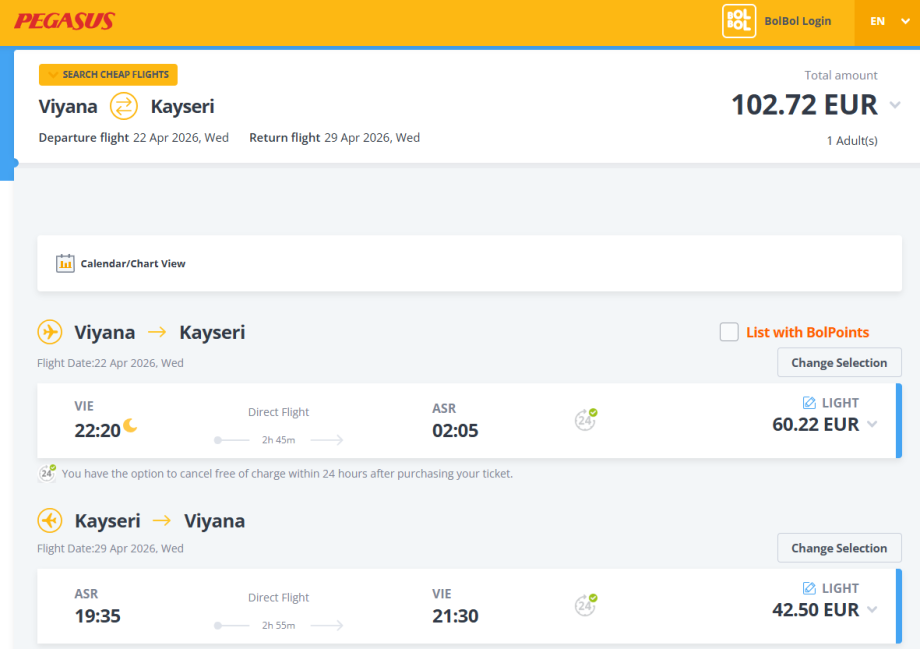The image size is (920, 649).
Task: Expand the total amount 102.72 EUR chevron
Action: [x=895, y=105]
